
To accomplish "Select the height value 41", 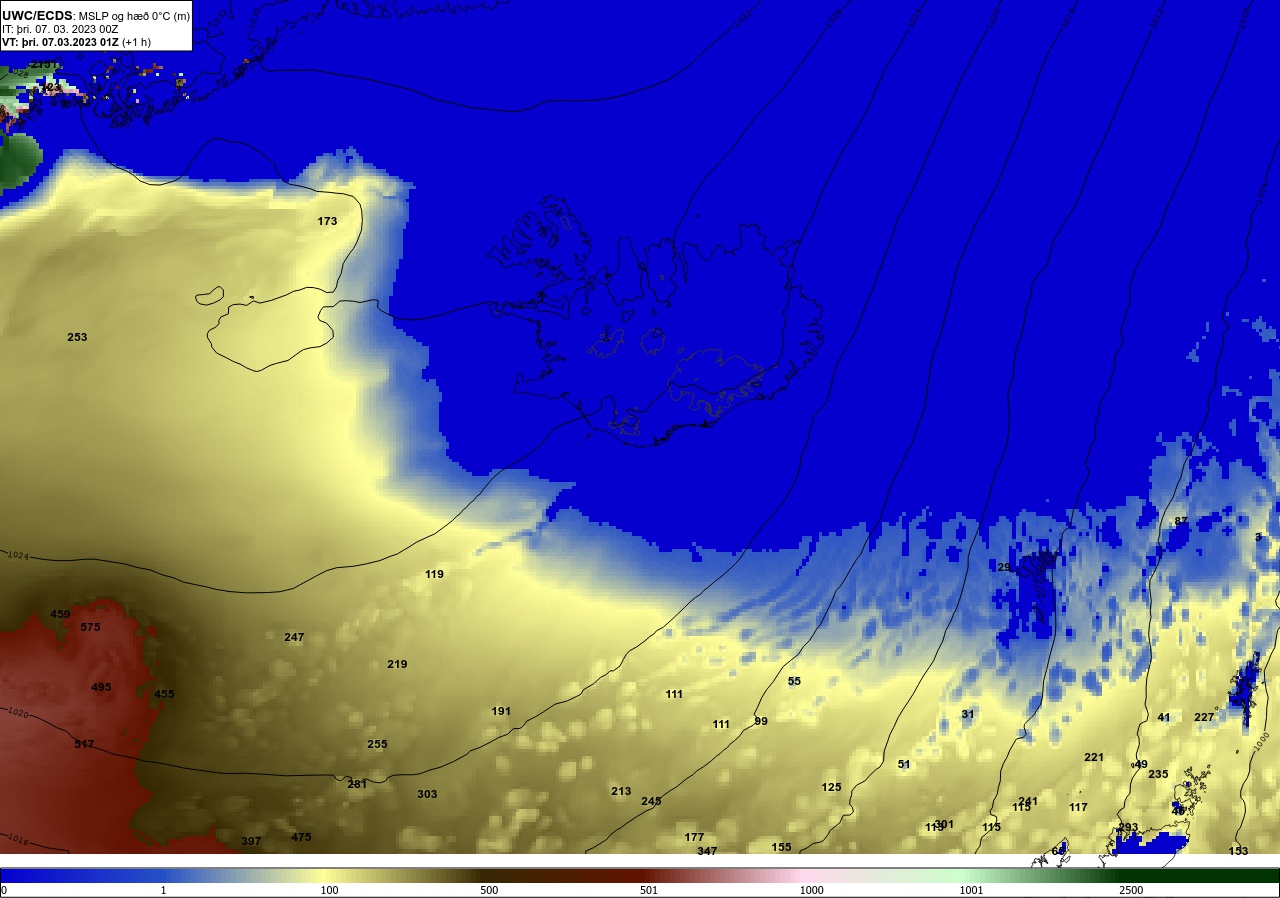I will (1163, 717).
